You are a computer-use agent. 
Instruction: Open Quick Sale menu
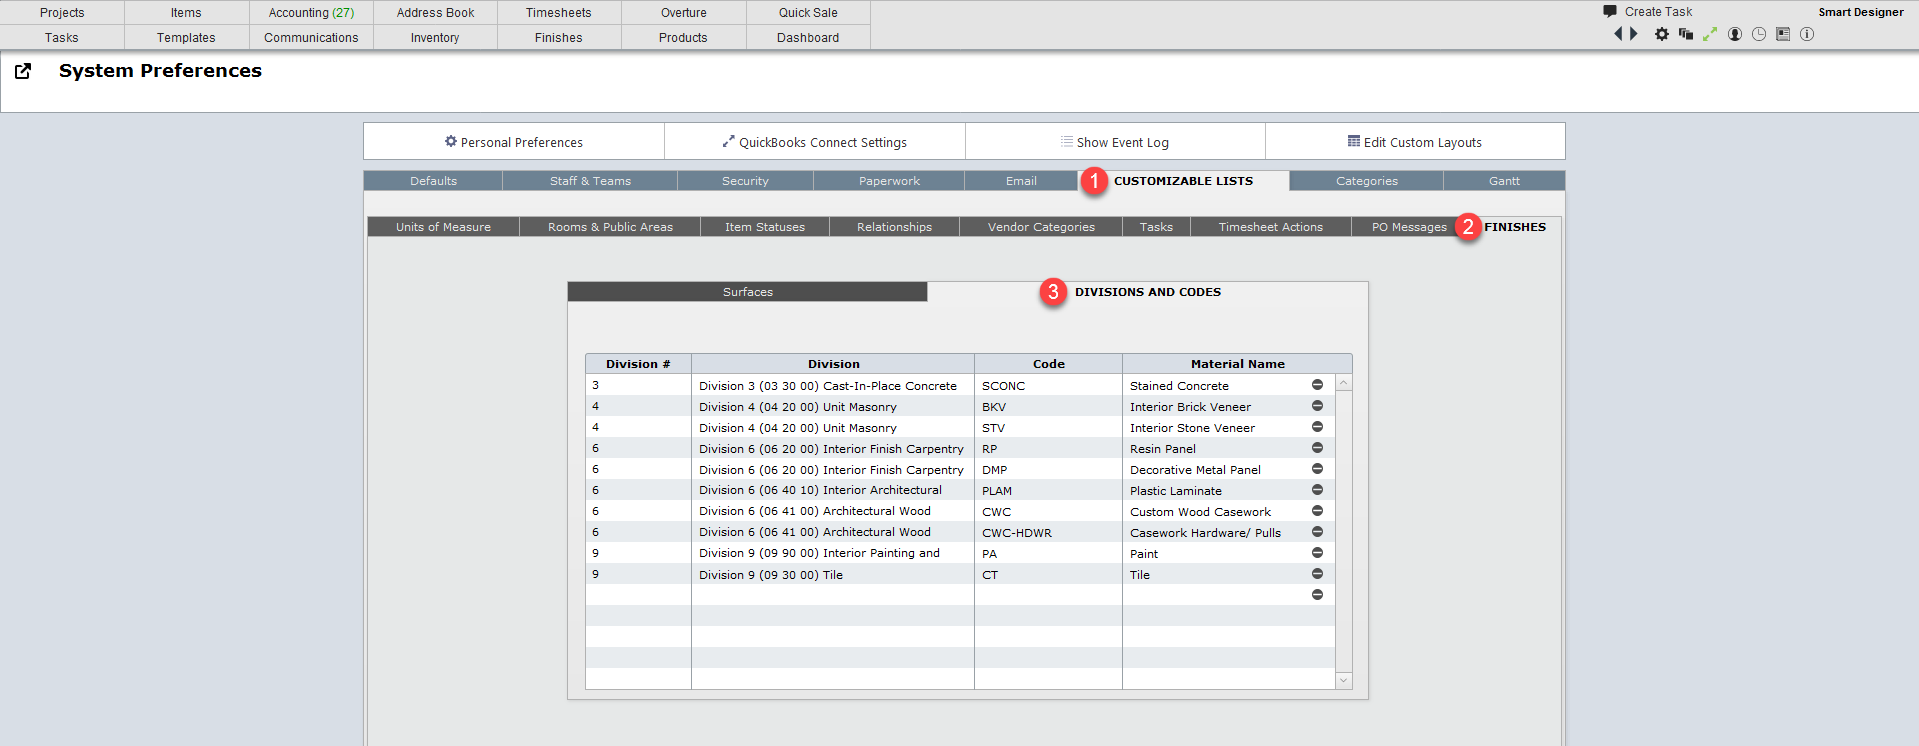pos(808,13)
